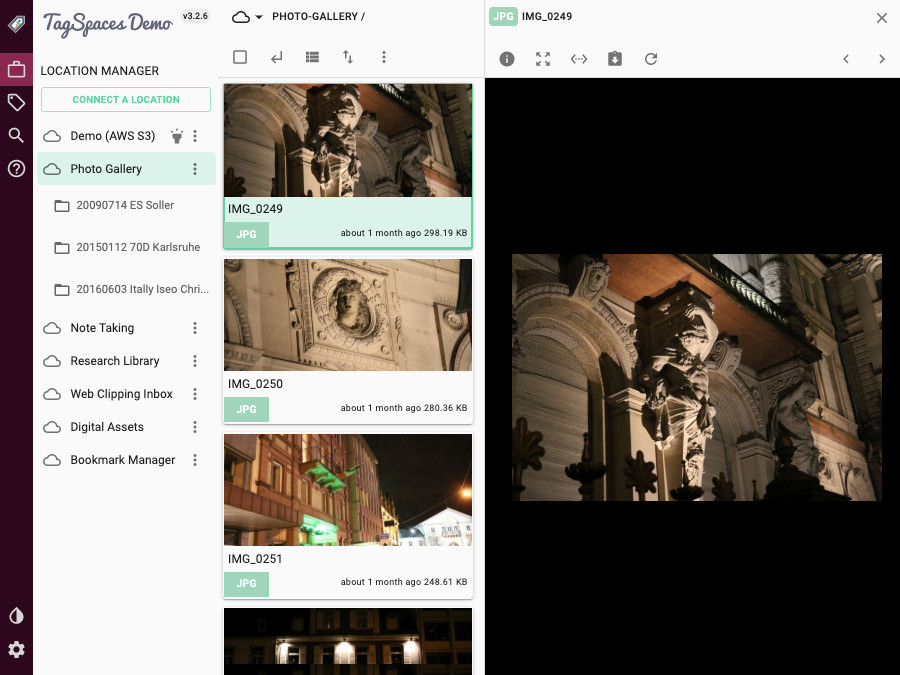Viewport: 900px width, 675px height.
Task: Toggle the select all files checkbox
Action: click(240, 57)
